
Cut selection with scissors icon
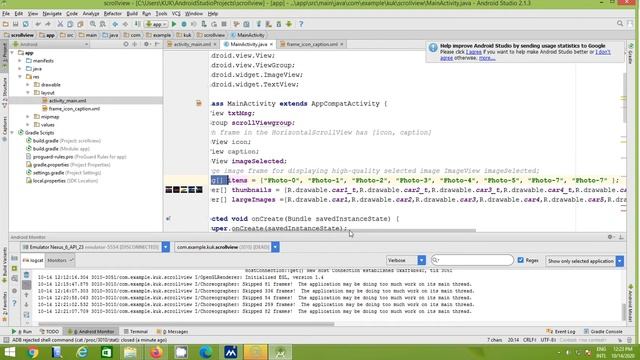coord(60,24)
